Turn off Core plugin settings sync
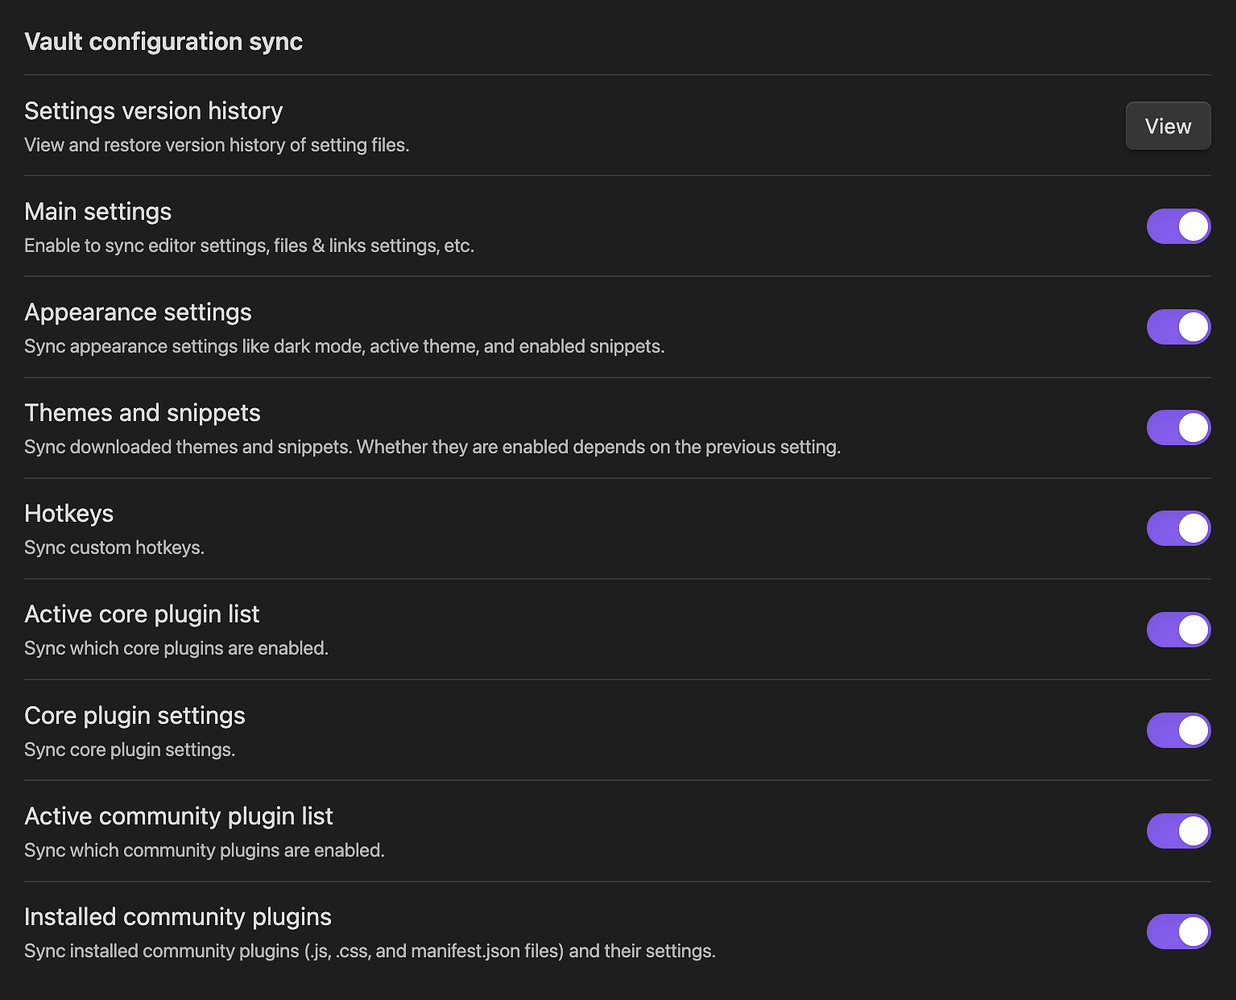 1178,730
